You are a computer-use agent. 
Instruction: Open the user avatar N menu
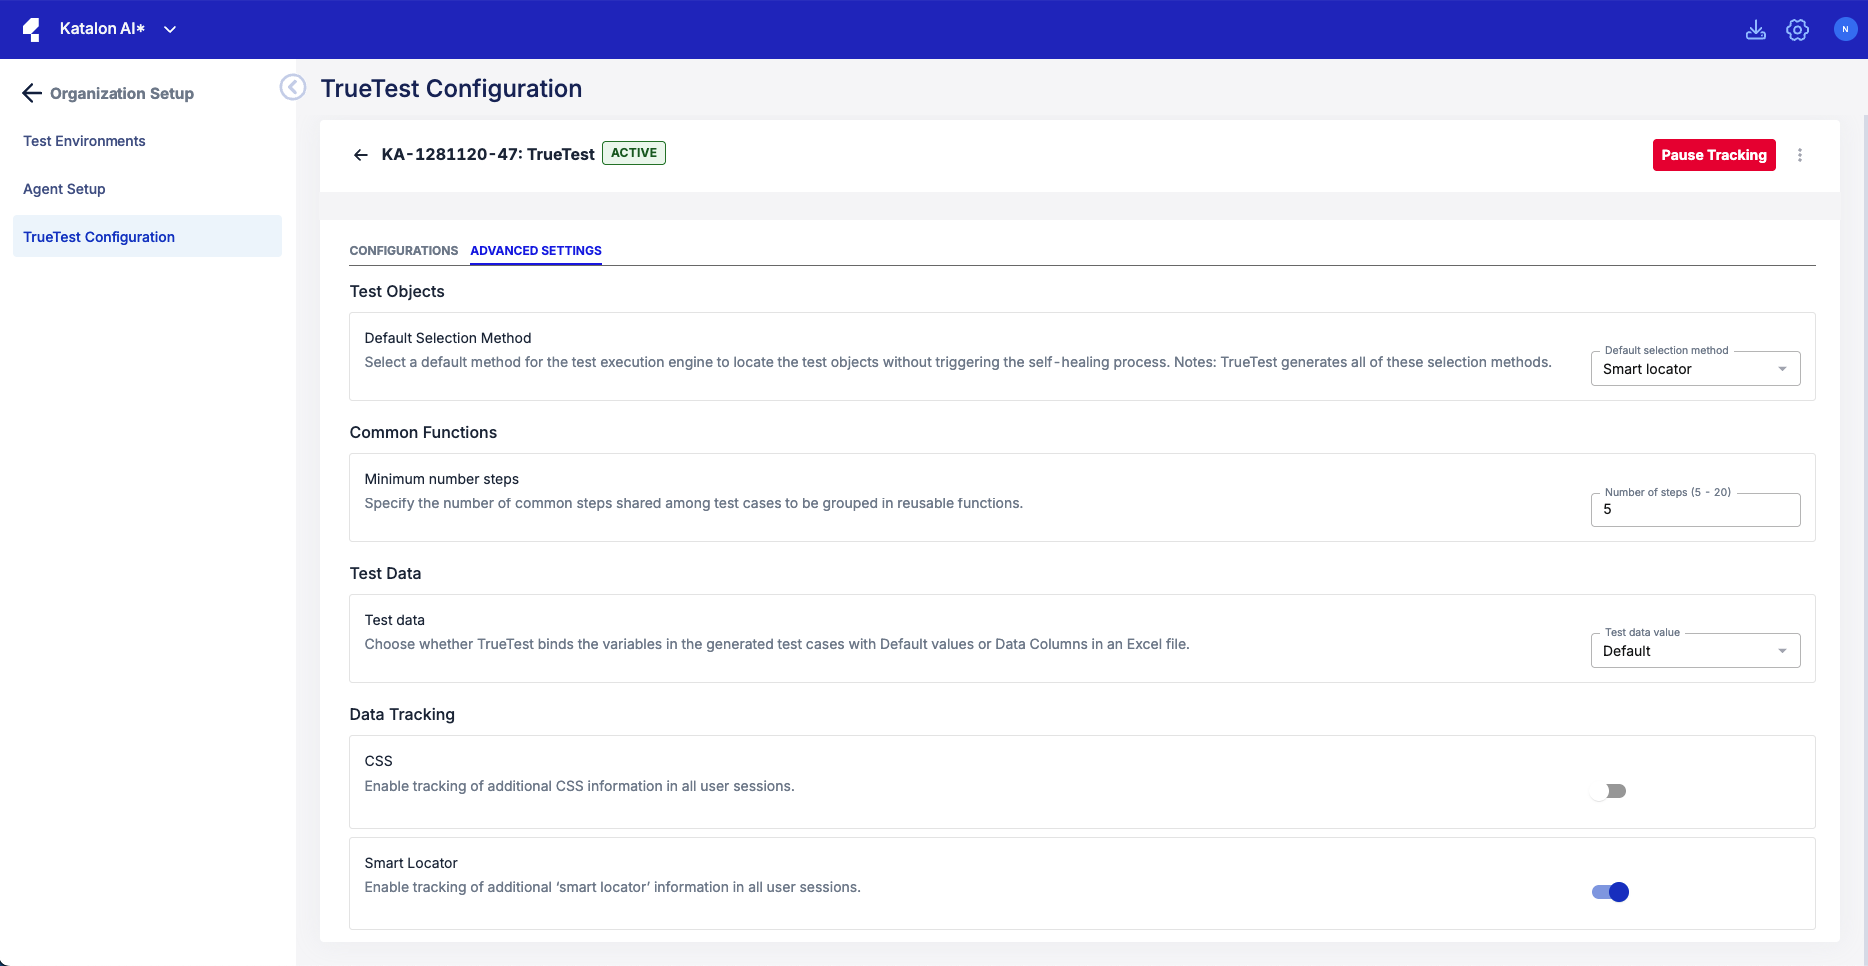(x=1845, y=29)
